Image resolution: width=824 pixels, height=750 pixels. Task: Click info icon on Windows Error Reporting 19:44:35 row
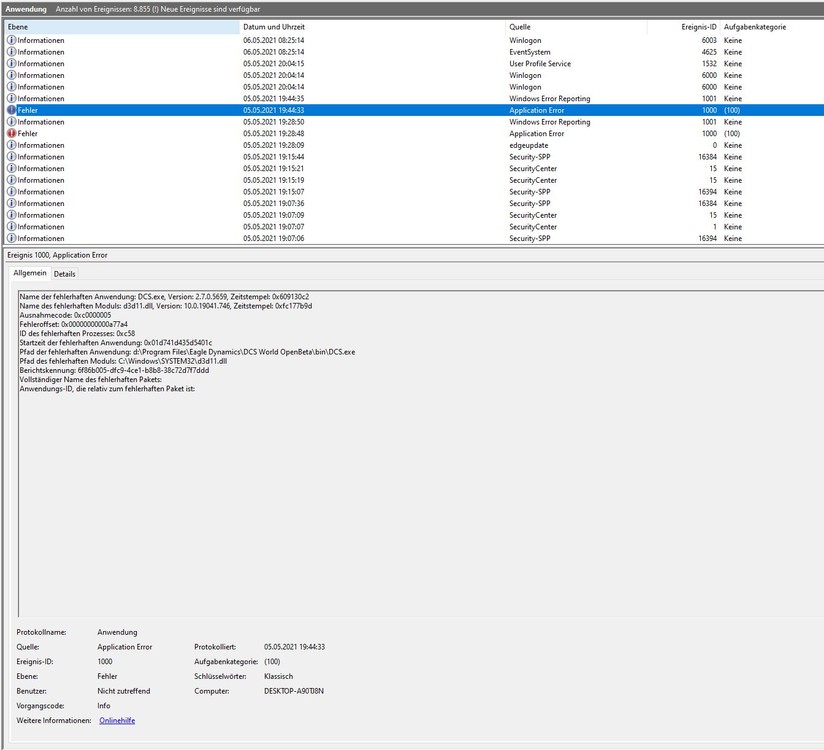click(x=10, y=98)
